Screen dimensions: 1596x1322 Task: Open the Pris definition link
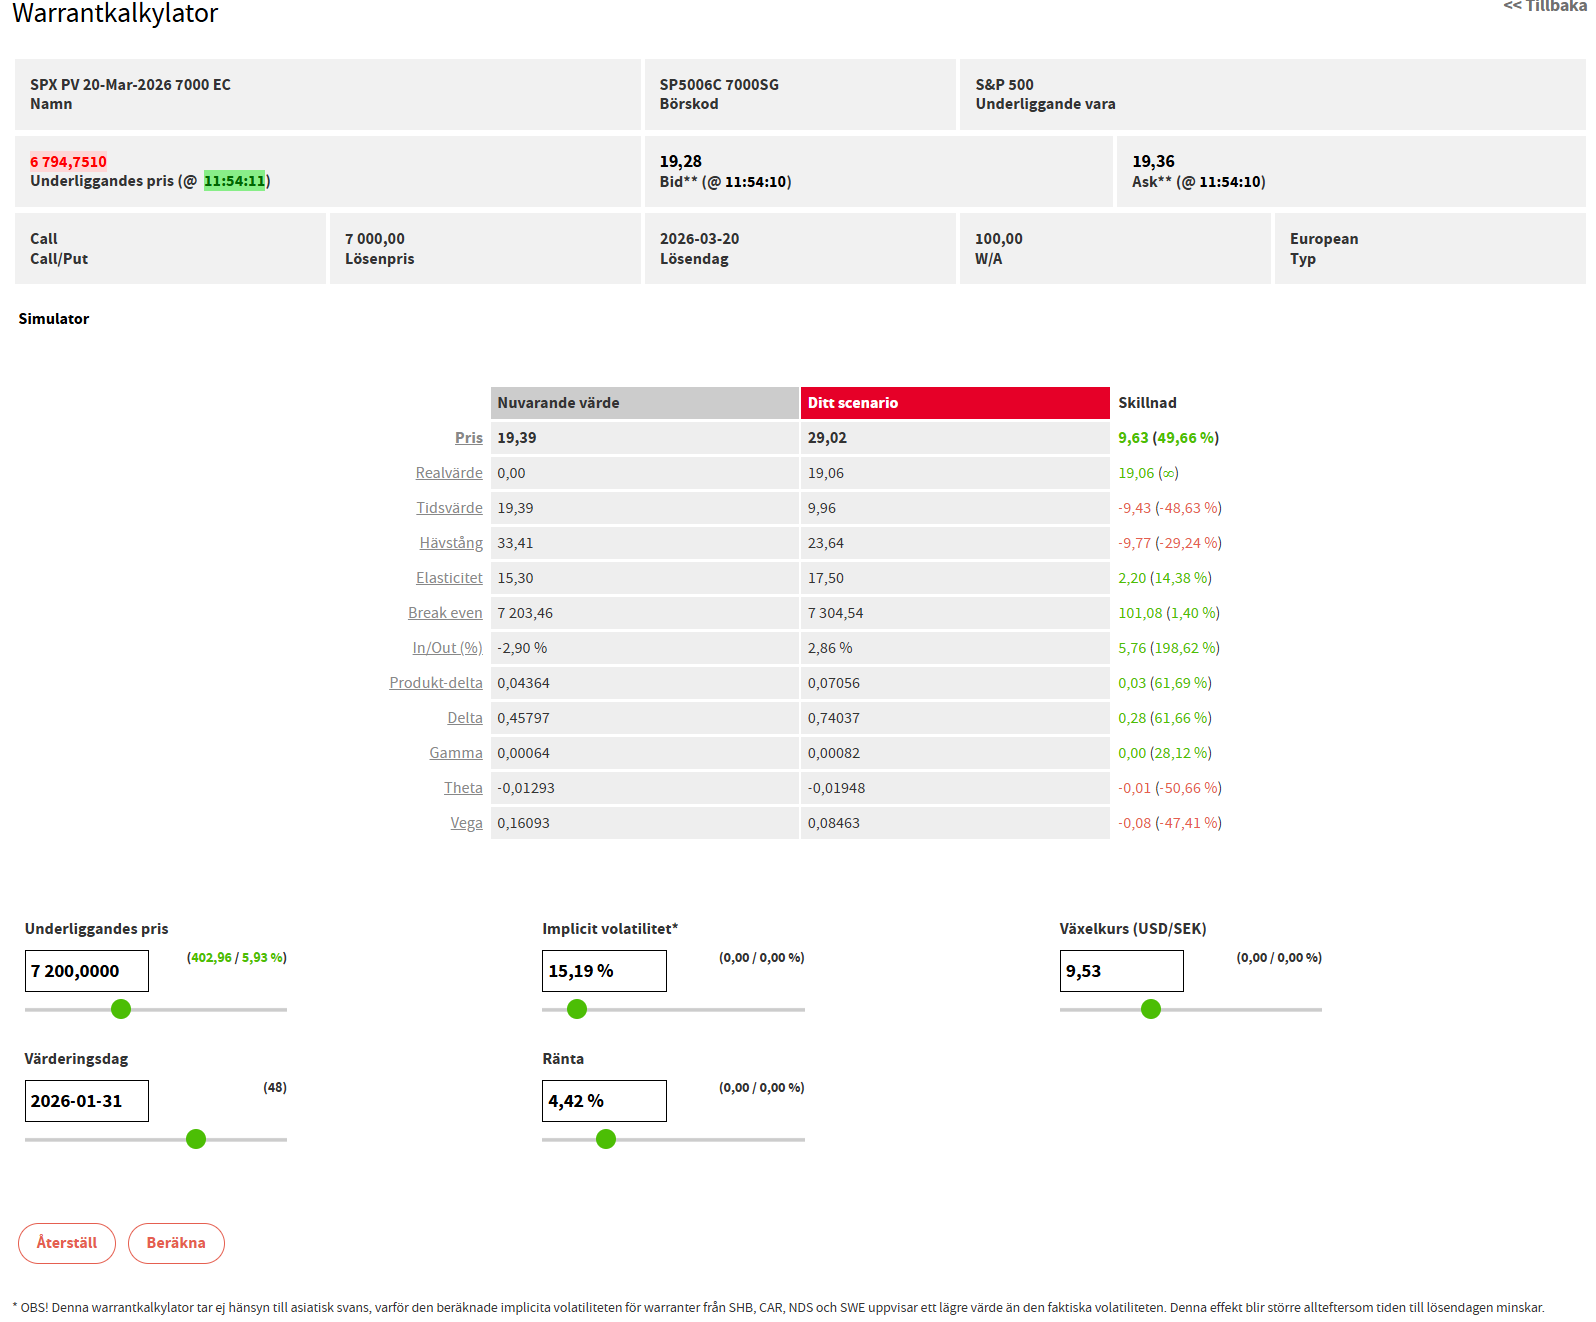[x=468, y=438]
